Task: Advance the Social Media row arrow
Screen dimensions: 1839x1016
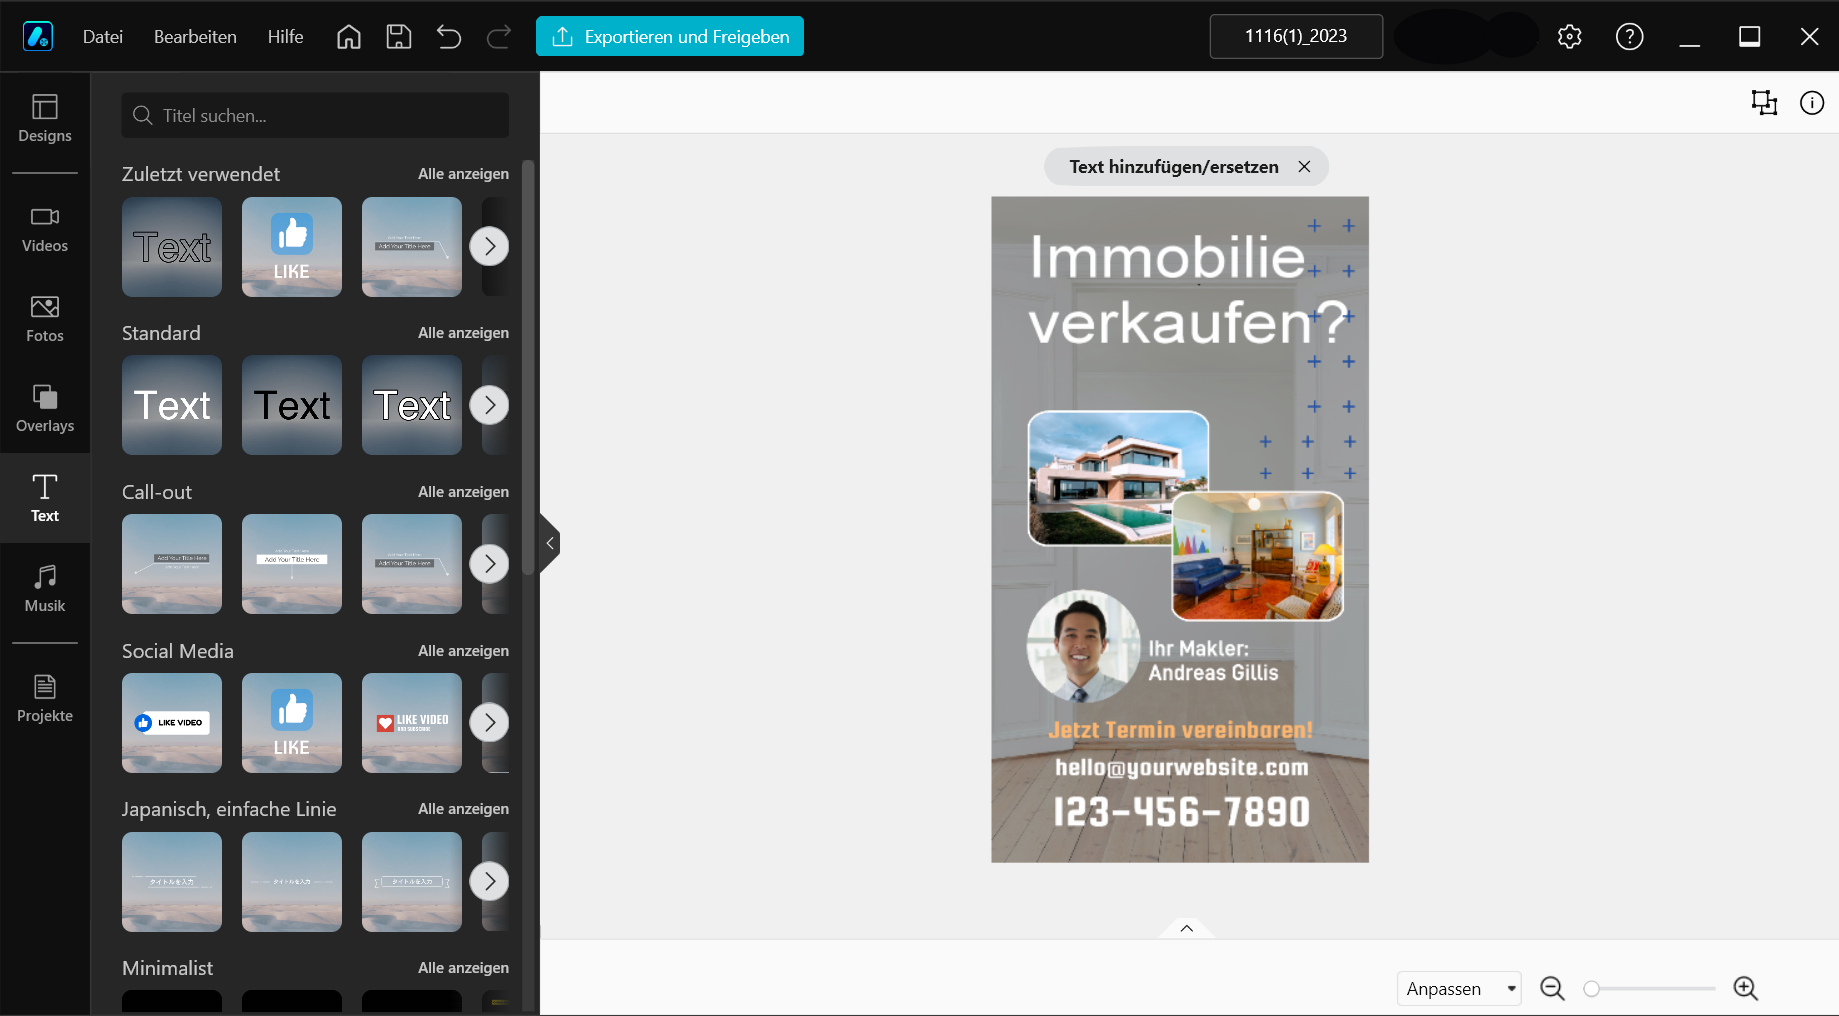Action: point(489,722)
